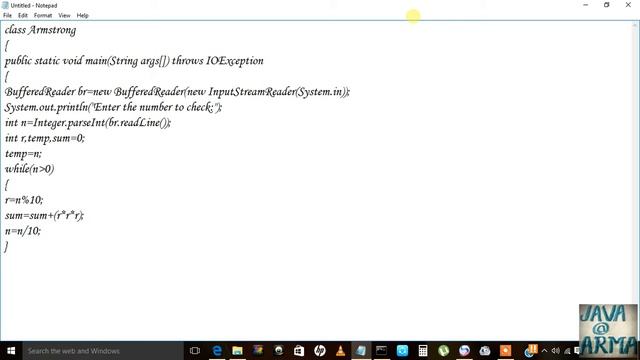The image size is (640, 360).
Task: Close the Notepad window
Action: point(628,5)
